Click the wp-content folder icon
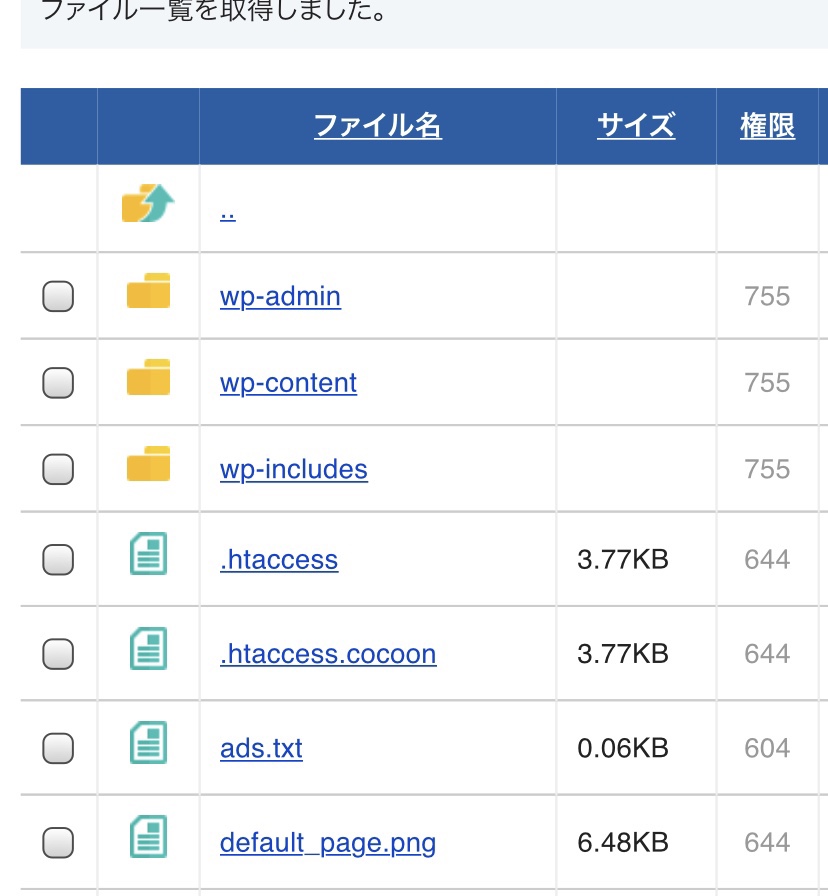Screen dimensions: 828x896 coord(149,377)
